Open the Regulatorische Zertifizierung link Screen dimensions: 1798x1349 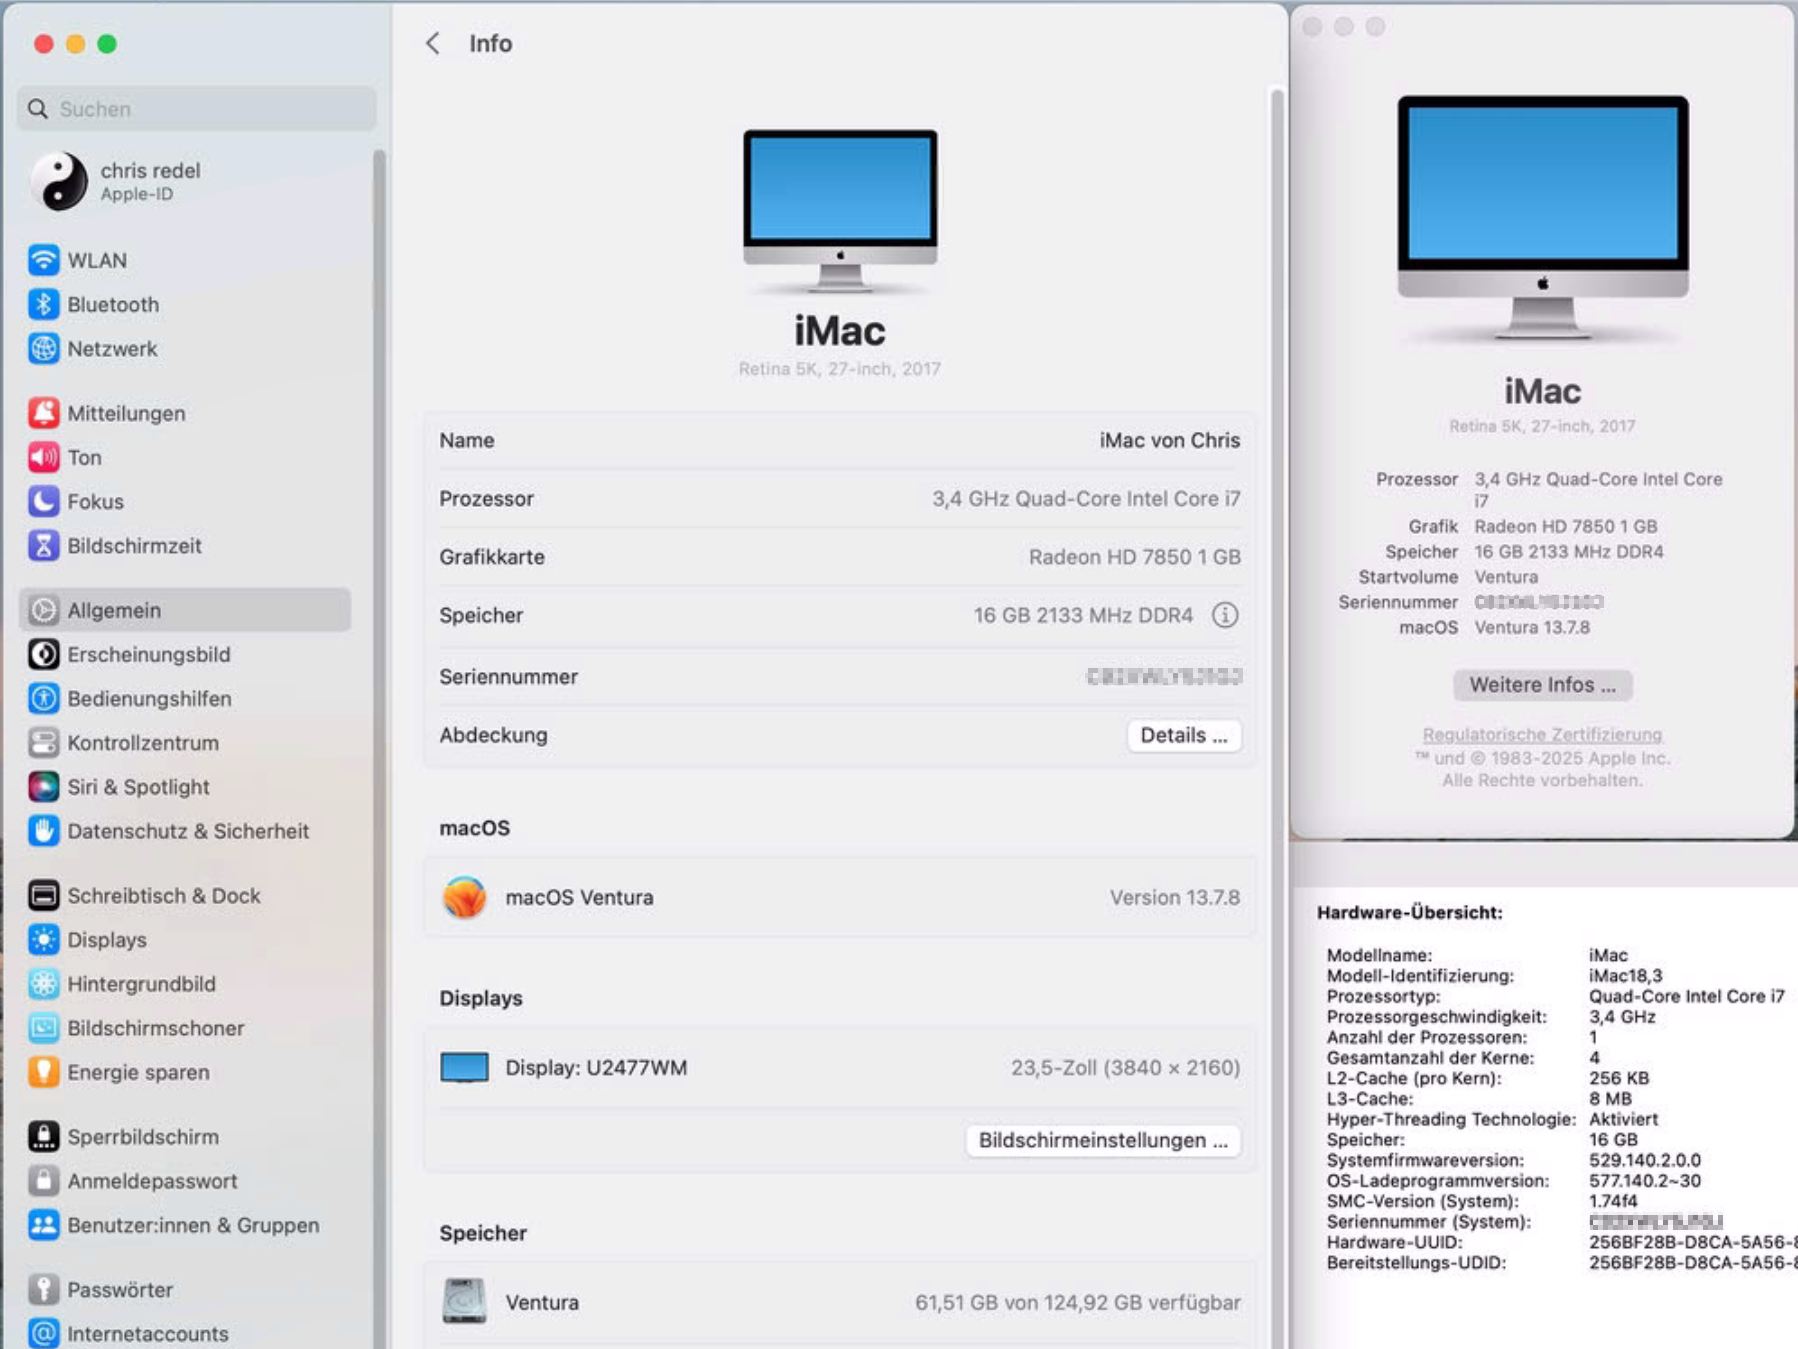pyautogui.click(x=1541, y=734)
